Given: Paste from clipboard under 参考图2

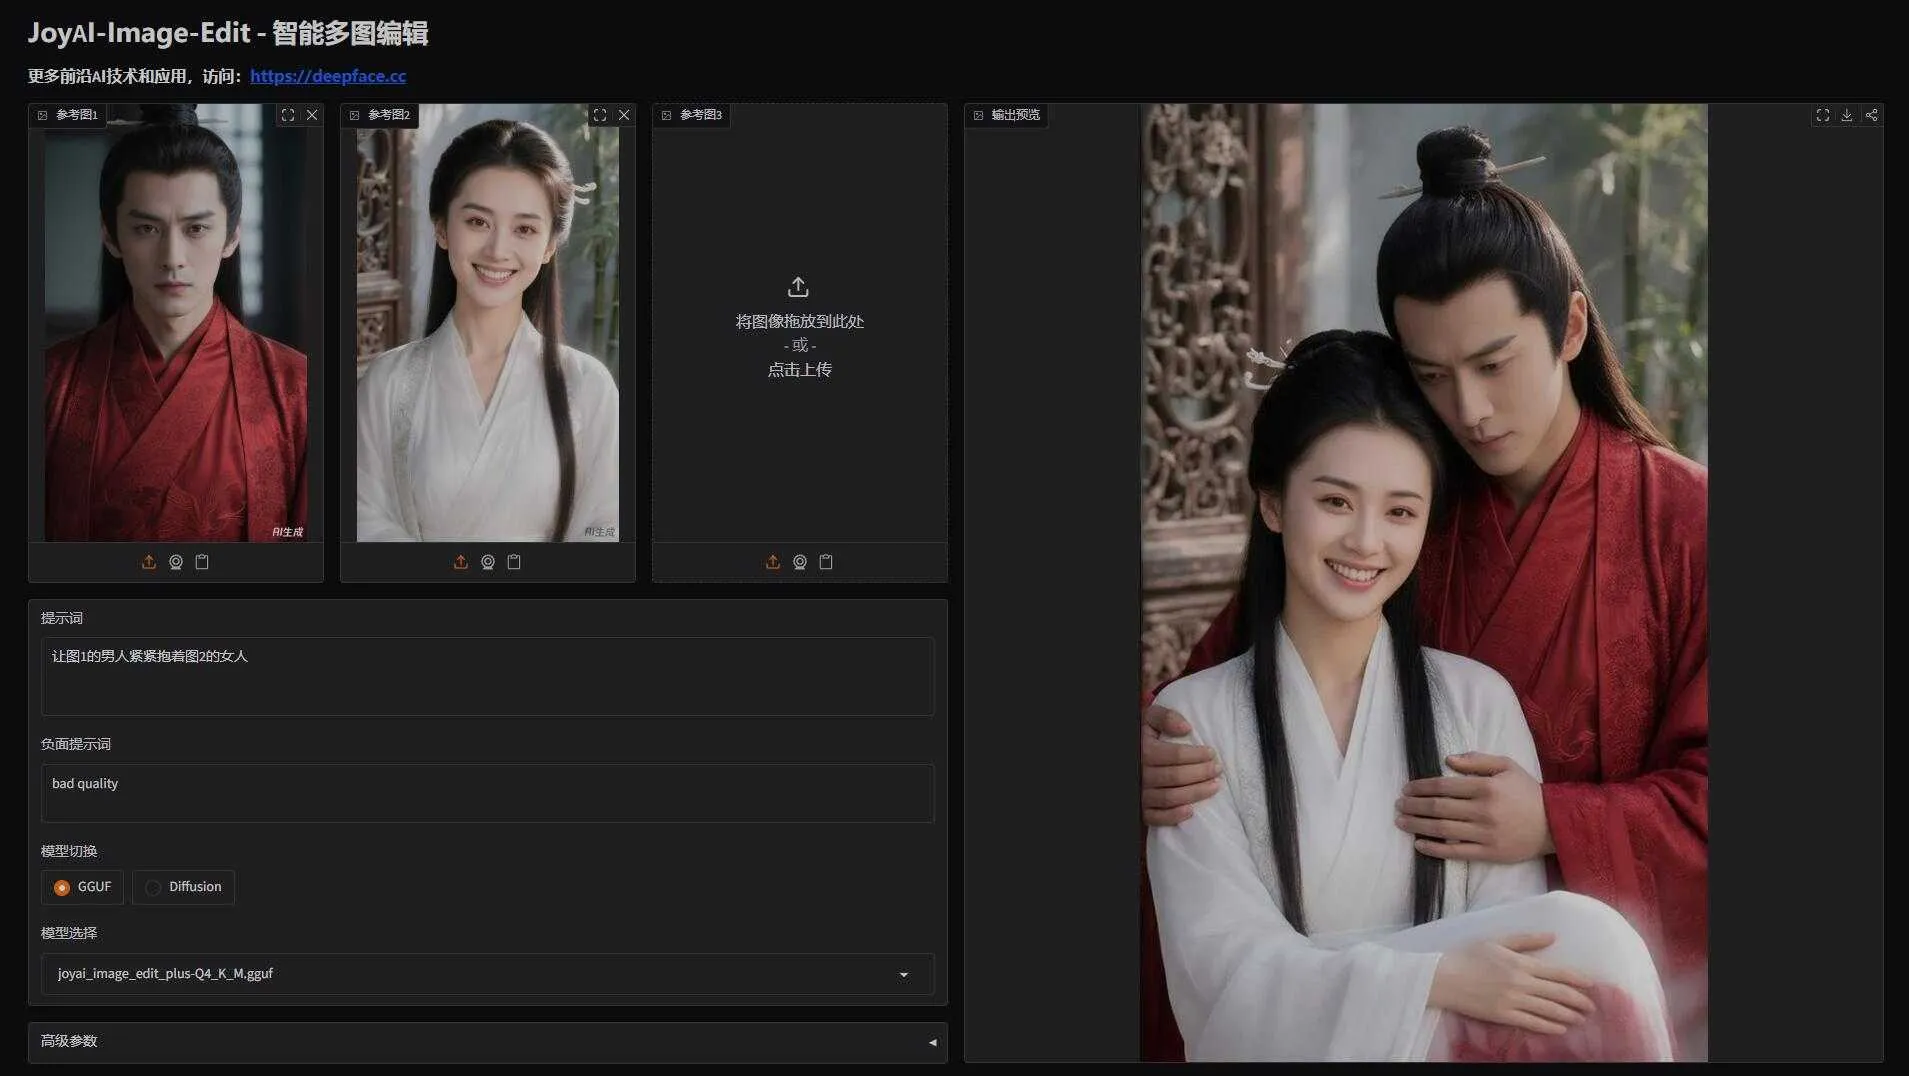Looking at the screenshot, I should tap(514, 562).
